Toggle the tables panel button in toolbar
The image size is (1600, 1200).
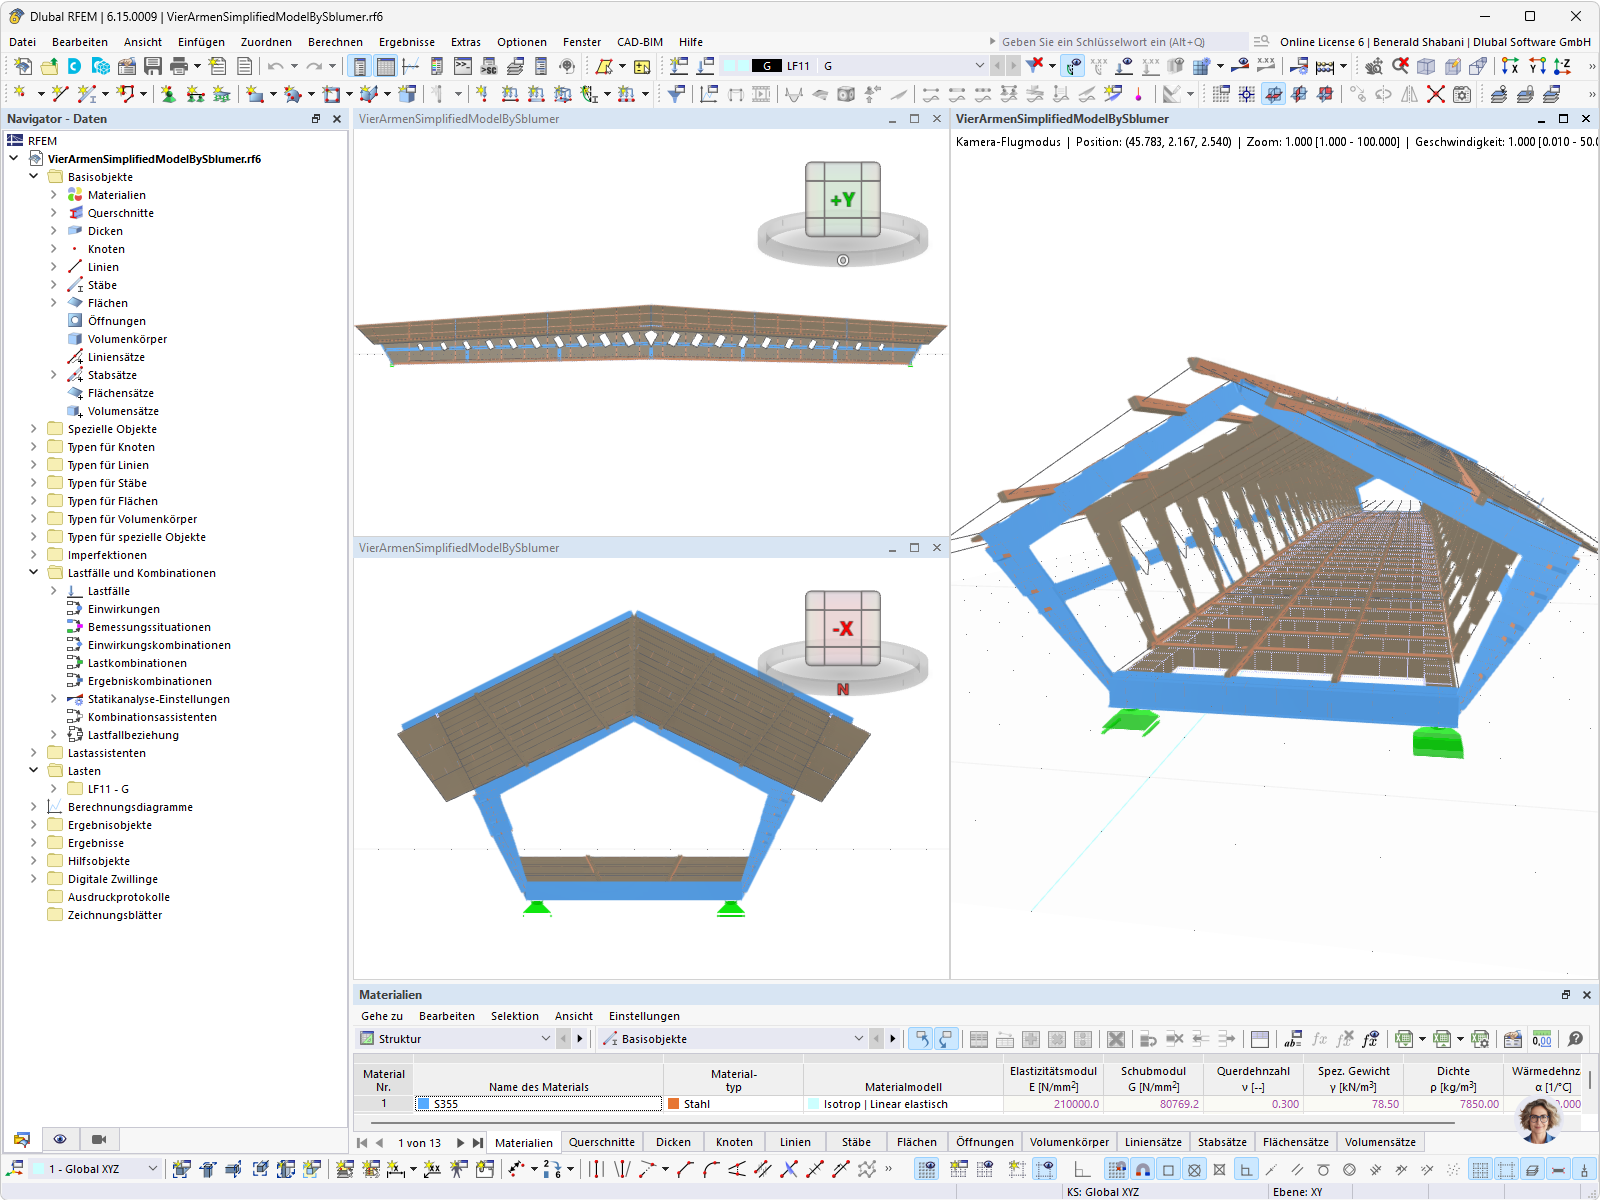click(385, 66)
